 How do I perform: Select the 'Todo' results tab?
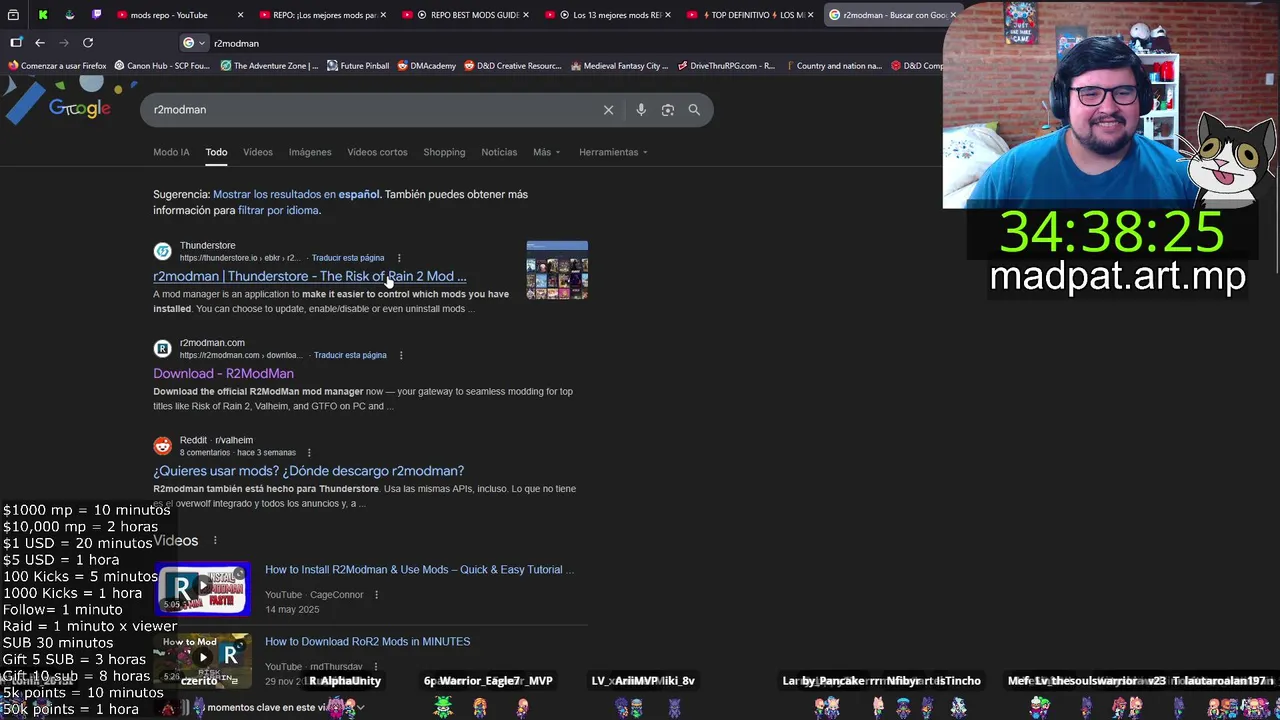(216, 152)
